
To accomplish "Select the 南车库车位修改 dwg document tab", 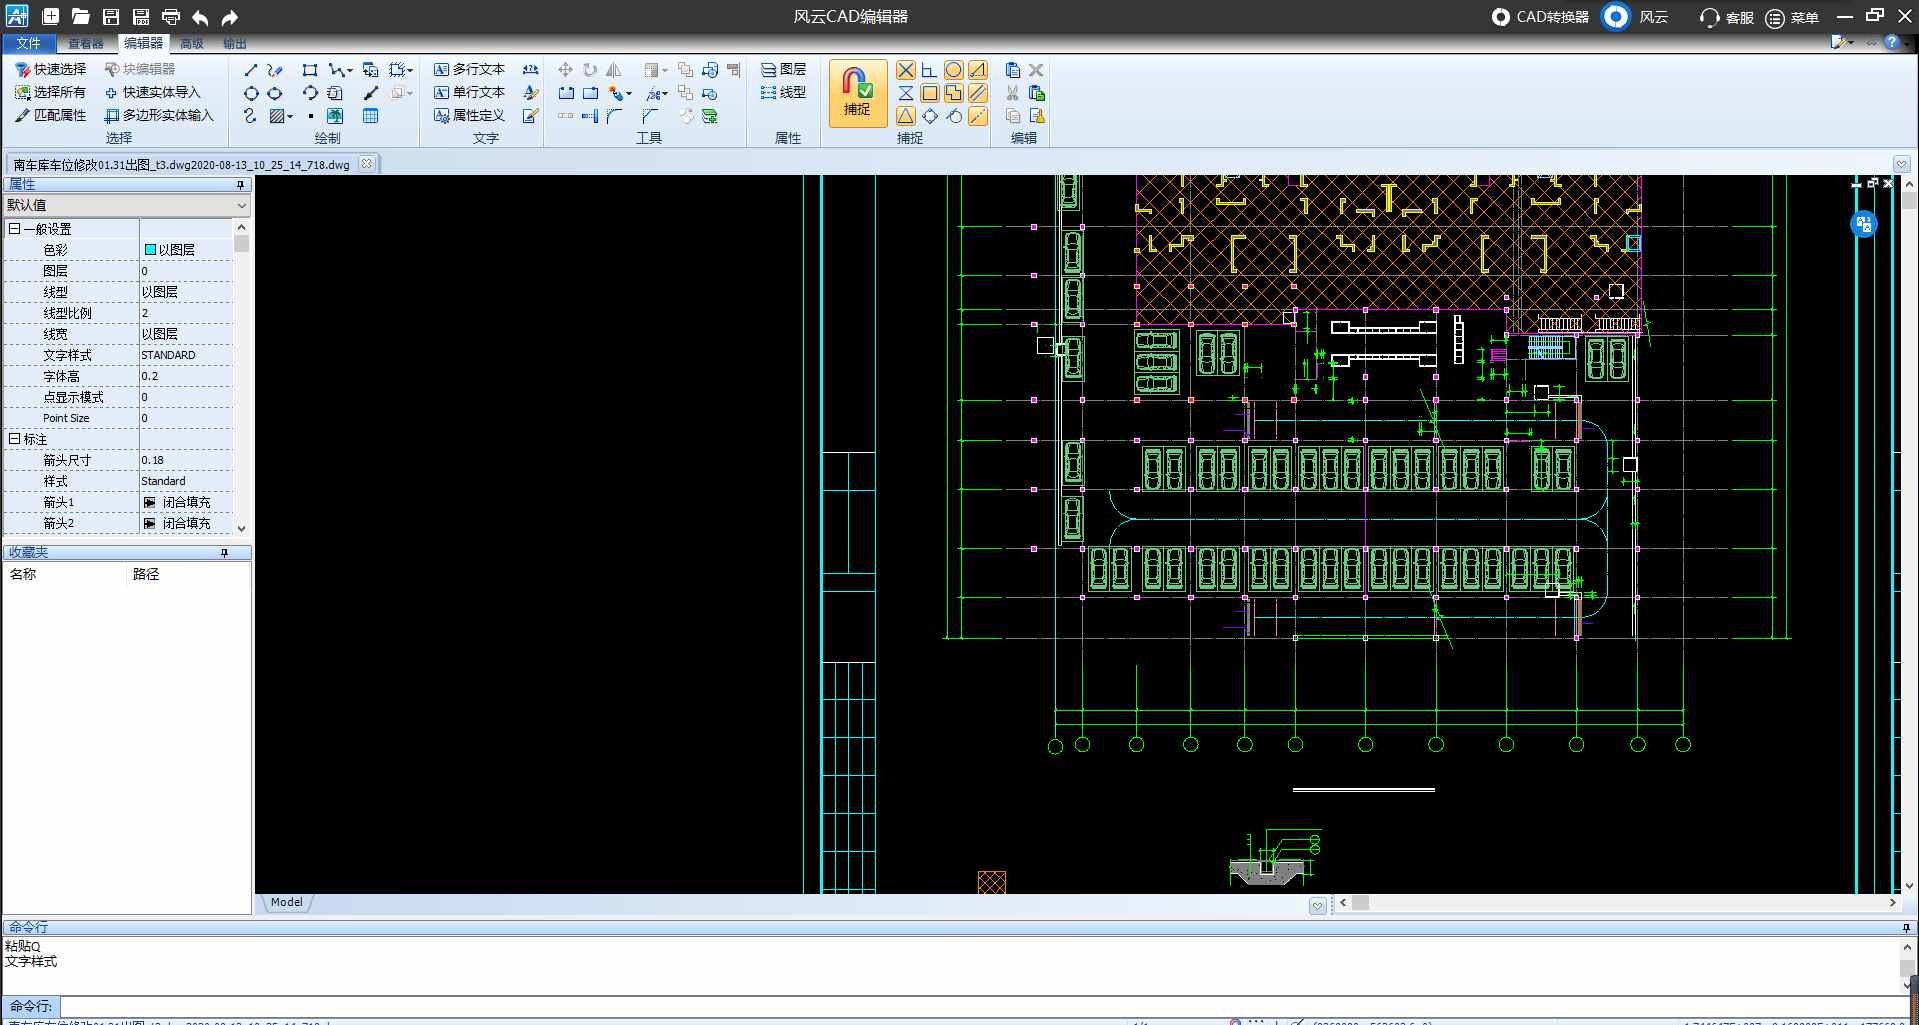I will click(x=182, y=164).
